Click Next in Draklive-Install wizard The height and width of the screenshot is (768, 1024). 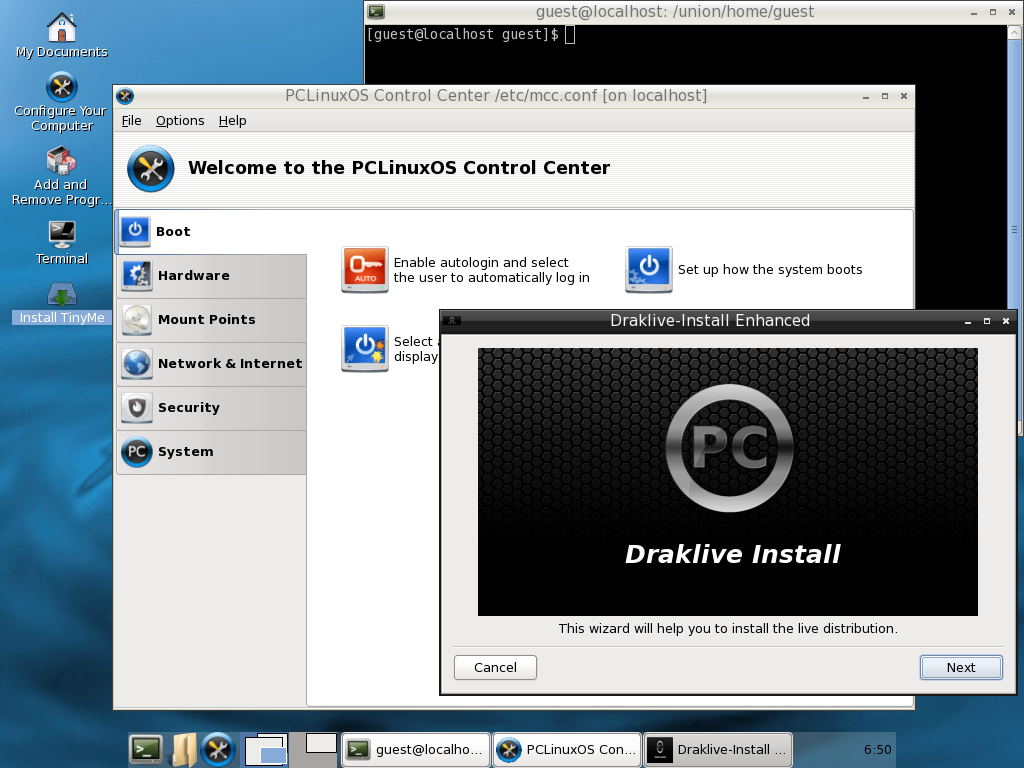[961, 667]
